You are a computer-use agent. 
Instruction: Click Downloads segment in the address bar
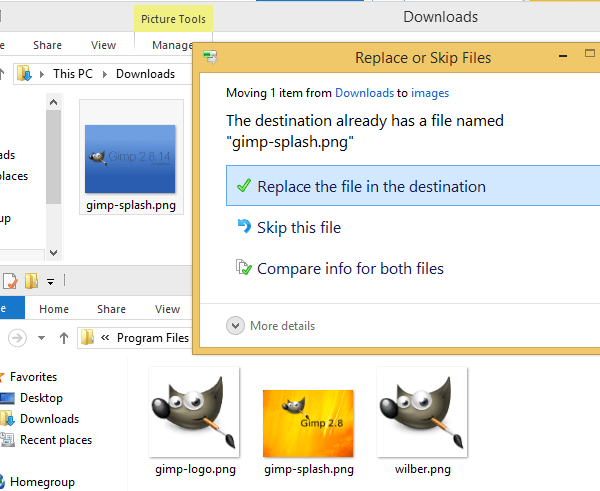145,73
